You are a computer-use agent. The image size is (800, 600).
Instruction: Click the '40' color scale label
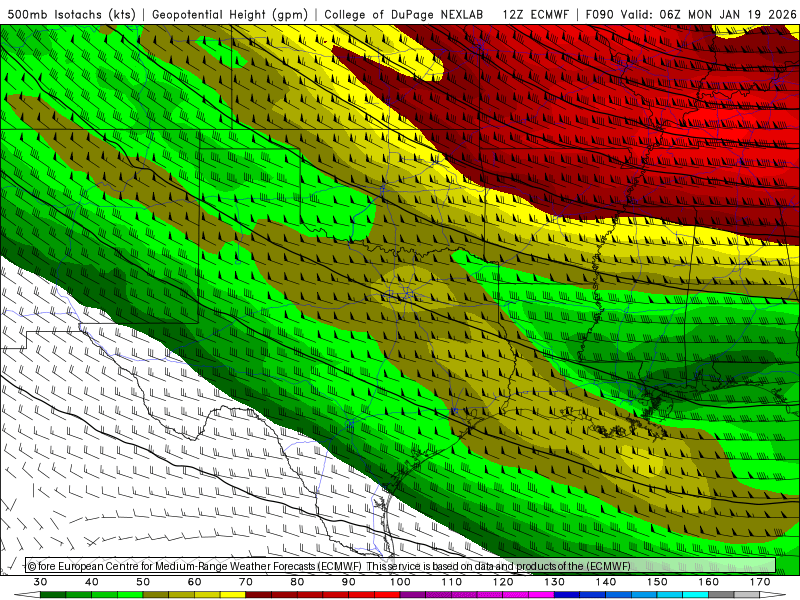(91, 582)
